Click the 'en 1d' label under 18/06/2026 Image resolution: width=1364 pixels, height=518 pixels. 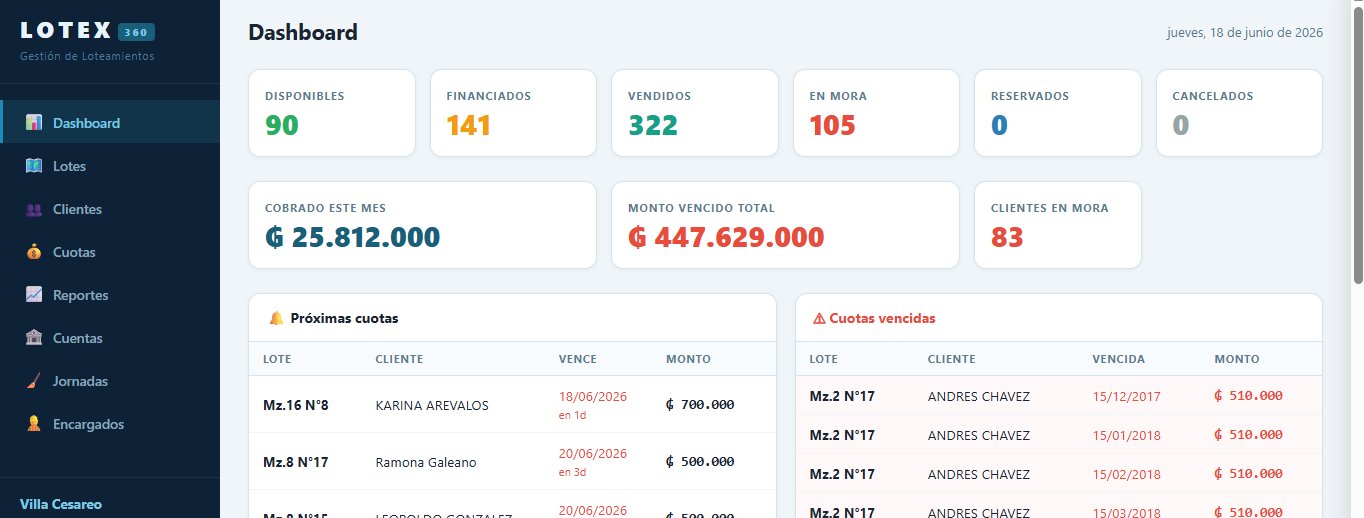[x=572, y=415]
